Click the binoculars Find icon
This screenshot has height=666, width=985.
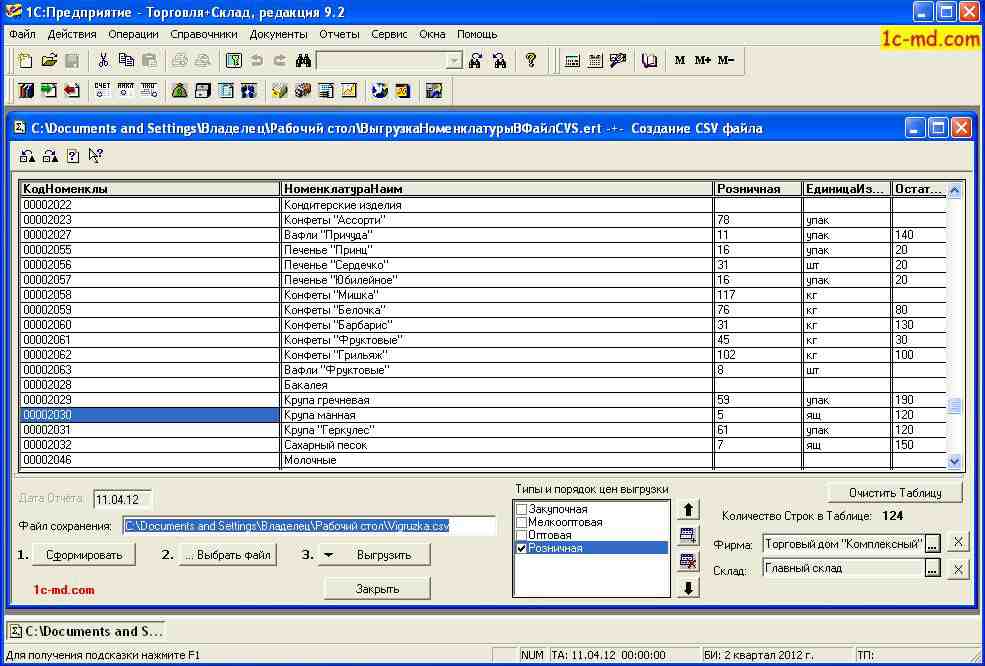[304, 61]
